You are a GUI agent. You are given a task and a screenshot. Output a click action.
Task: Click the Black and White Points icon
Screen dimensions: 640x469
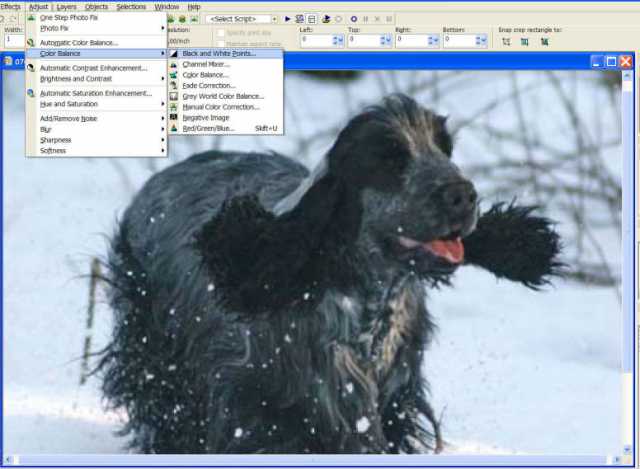point(174,53)
